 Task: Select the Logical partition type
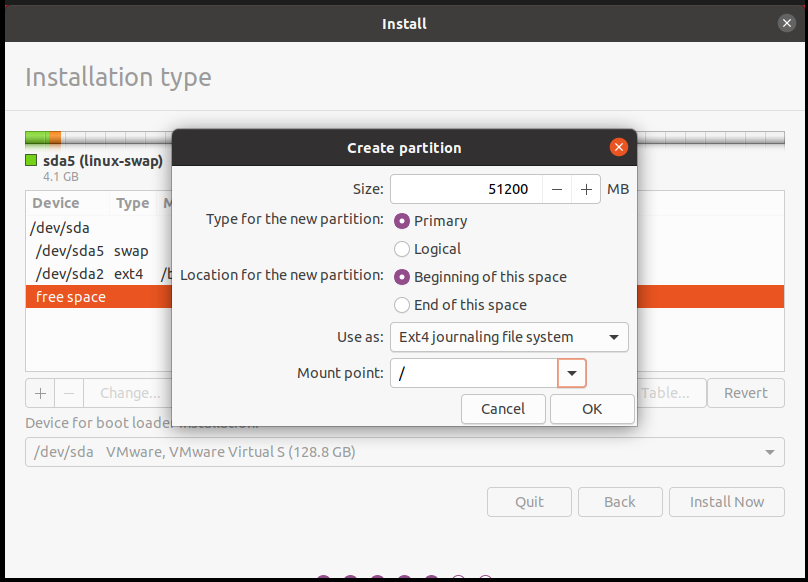click(403, 249)
